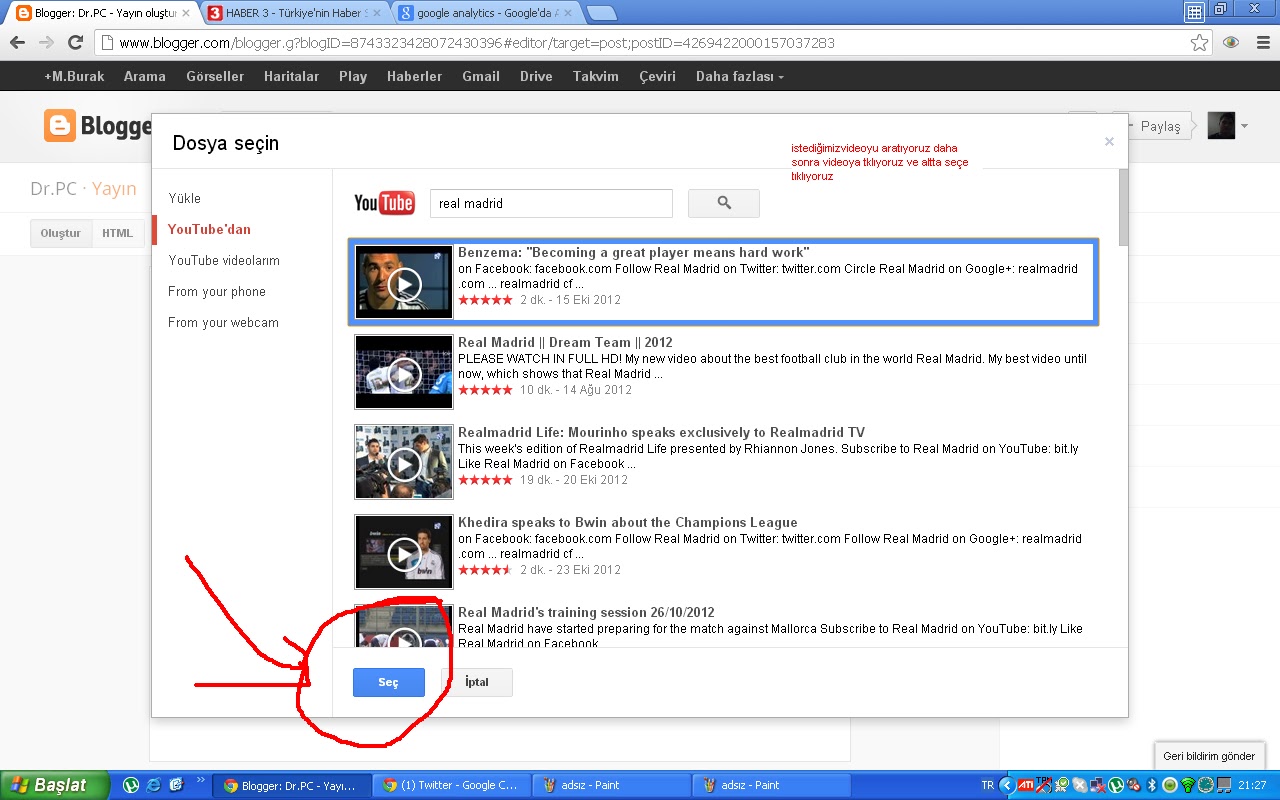Open YouTube videolarım section
This screenshot has height=800, width=1280.
[224, 260]
